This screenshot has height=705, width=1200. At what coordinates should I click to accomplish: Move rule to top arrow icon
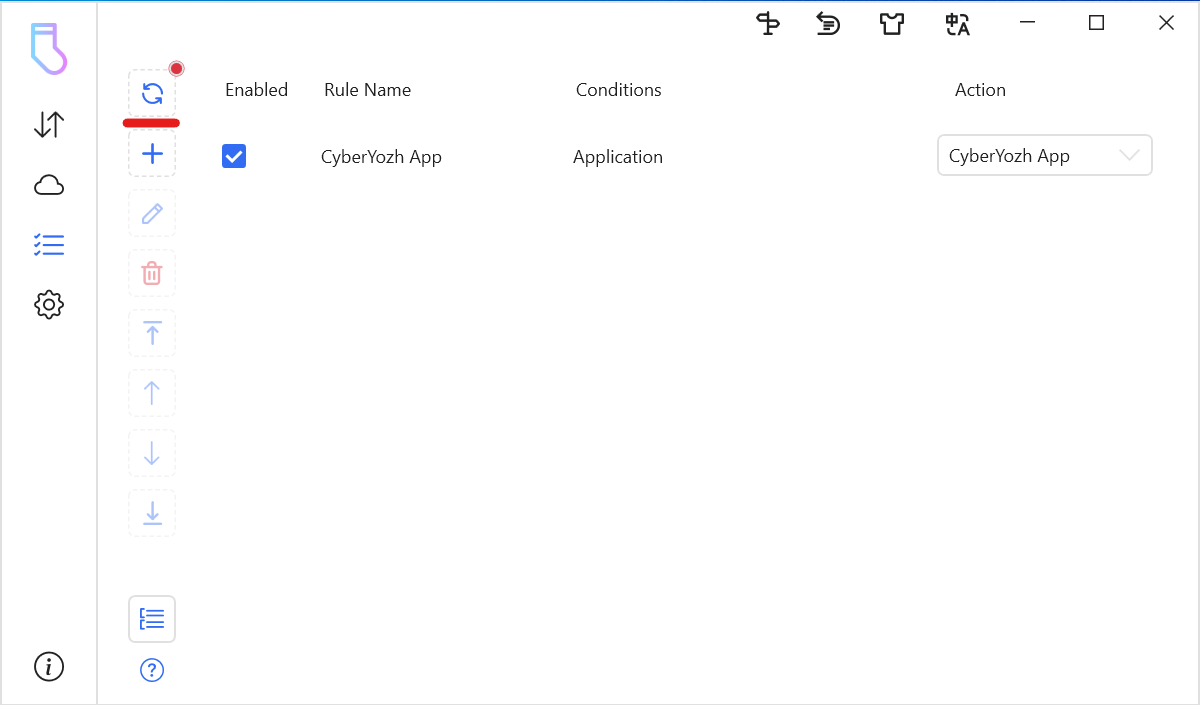tap(152, 333)
